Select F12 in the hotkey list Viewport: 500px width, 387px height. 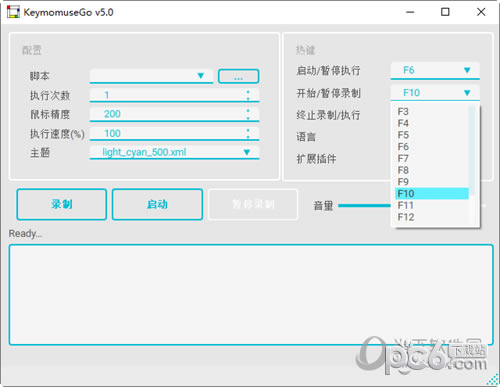point(432,217)
